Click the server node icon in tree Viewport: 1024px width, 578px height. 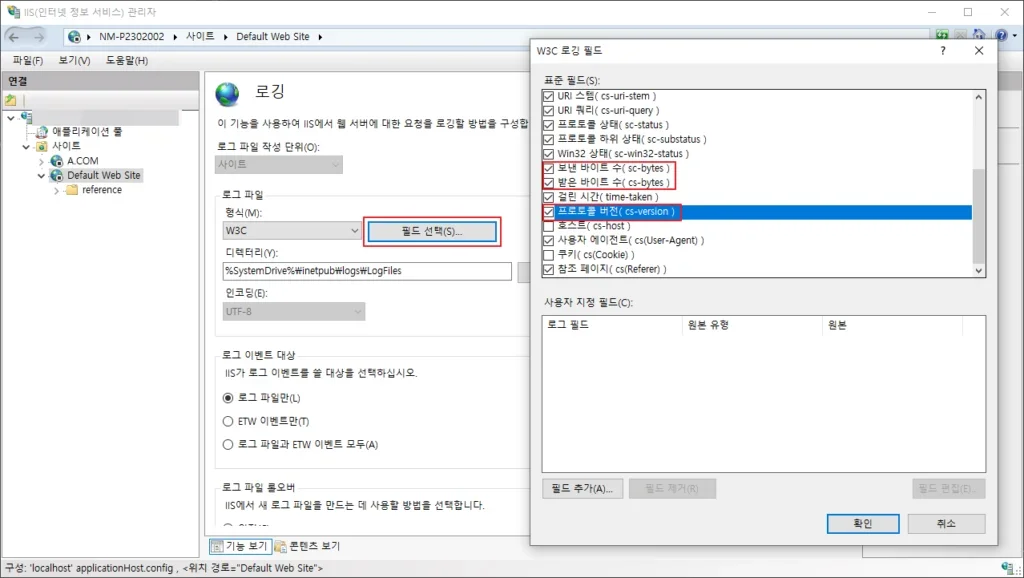click(26, 117)
